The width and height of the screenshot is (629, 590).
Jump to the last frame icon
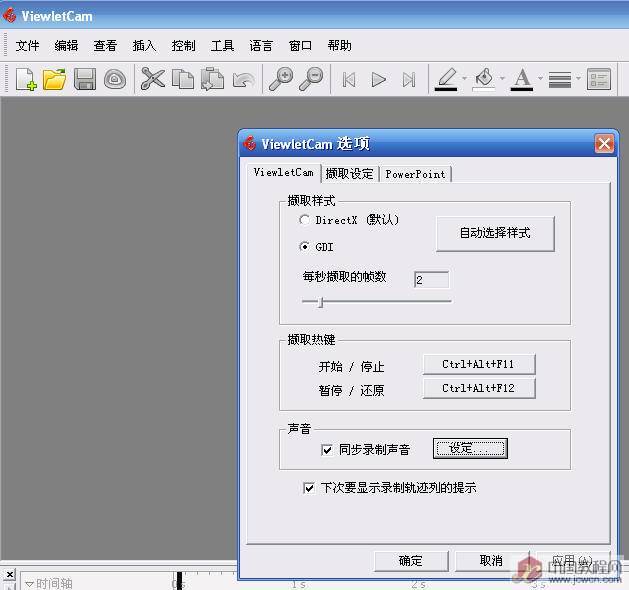(409, 80)
